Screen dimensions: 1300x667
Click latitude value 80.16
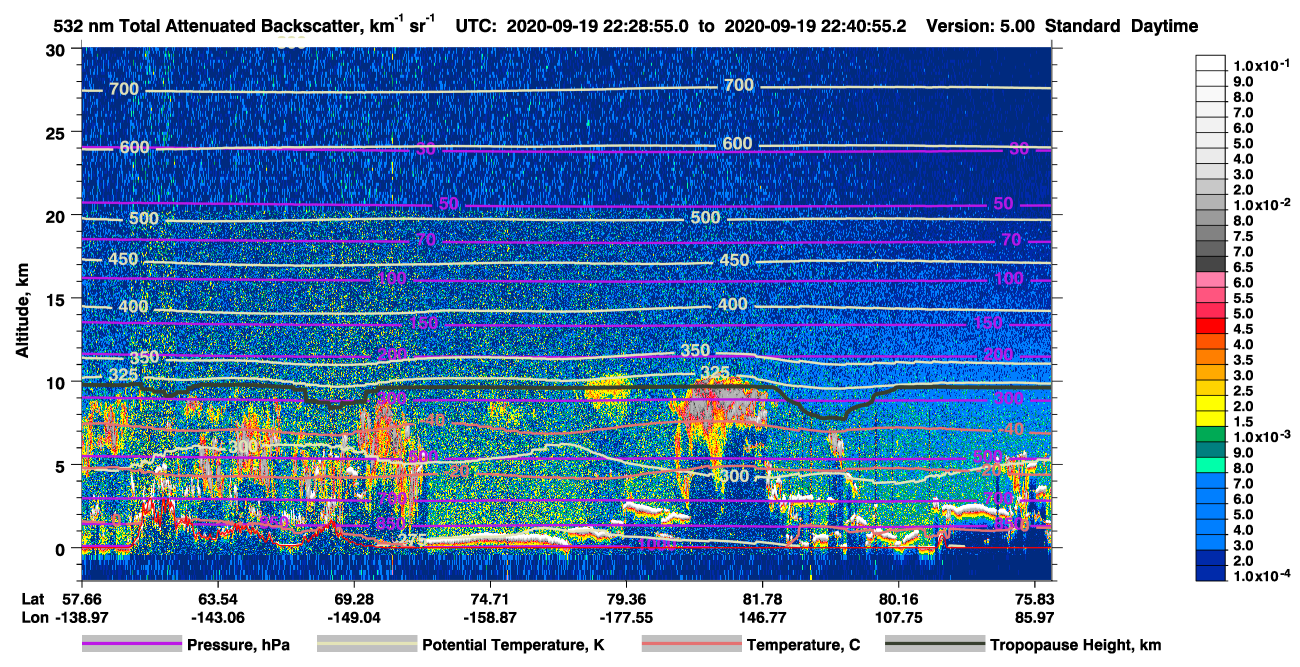pos(899,600)
